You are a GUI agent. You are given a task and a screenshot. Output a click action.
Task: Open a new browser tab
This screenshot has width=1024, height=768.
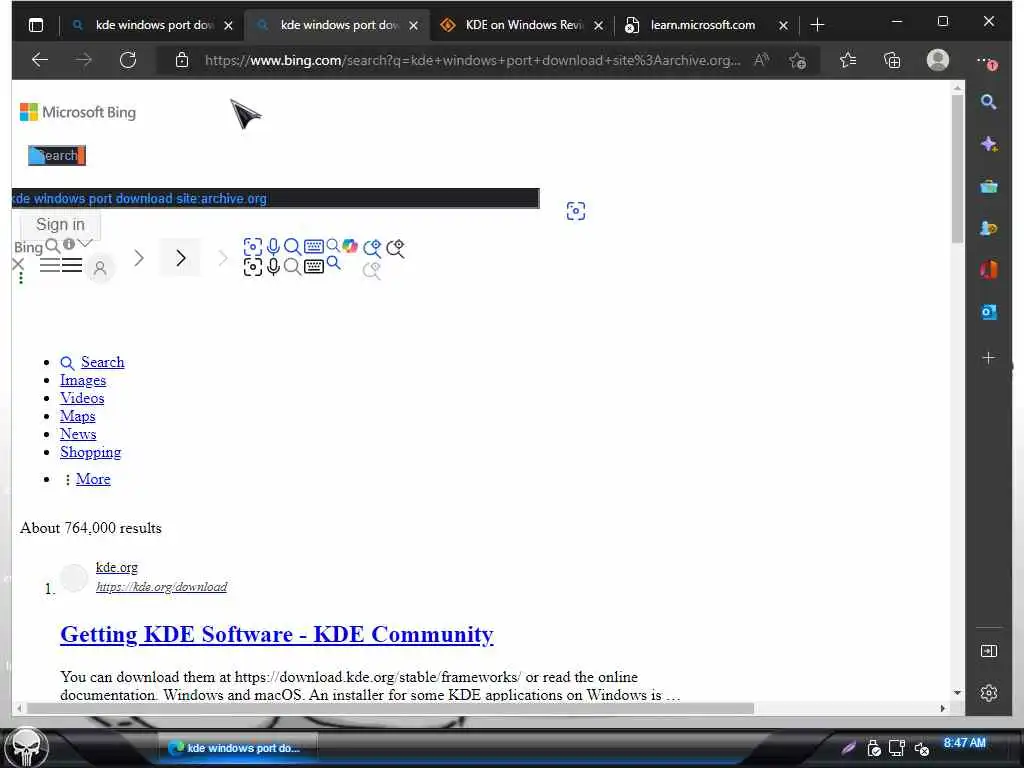point(817,25)
